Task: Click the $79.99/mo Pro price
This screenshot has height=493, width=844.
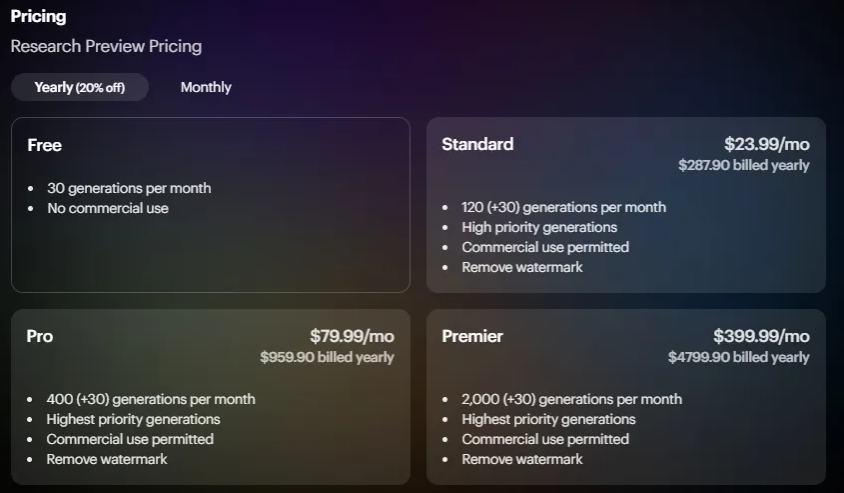Action: (352, 336)
